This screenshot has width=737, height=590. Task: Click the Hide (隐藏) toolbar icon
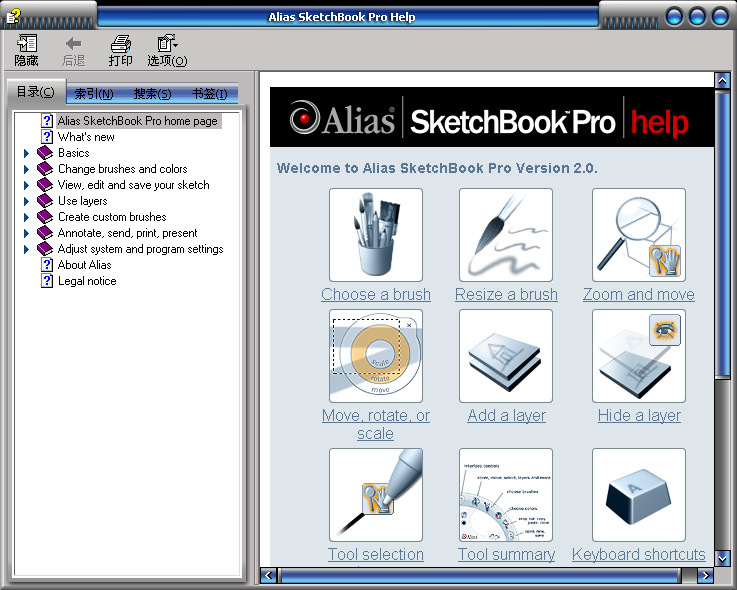(x=27, y=44)
